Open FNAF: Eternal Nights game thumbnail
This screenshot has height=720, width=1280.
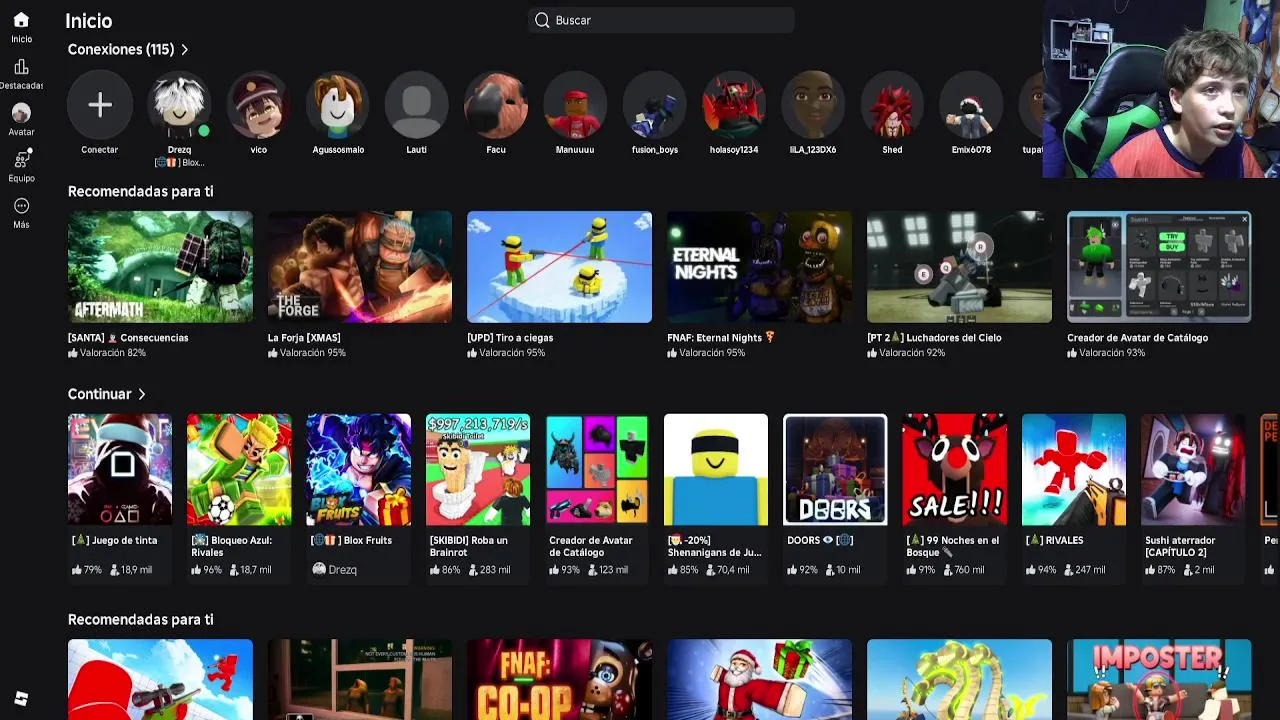point(759,266)
